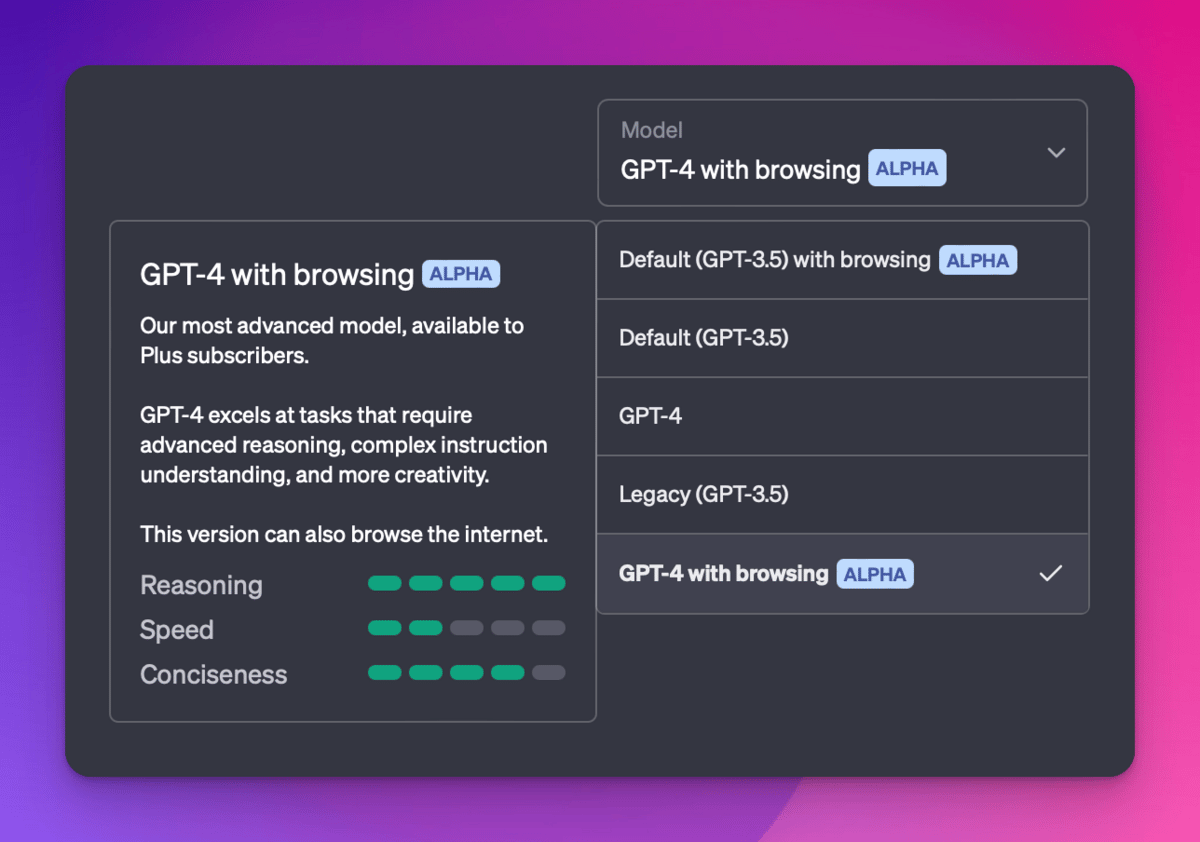Click ALPHA badge on the checked list item
This screenshot has height=842, width=1200.
point(875,574)
